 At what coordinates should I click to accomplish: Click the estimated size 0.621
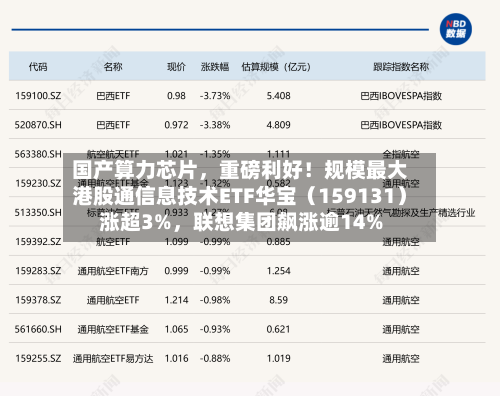coord(278,329)
